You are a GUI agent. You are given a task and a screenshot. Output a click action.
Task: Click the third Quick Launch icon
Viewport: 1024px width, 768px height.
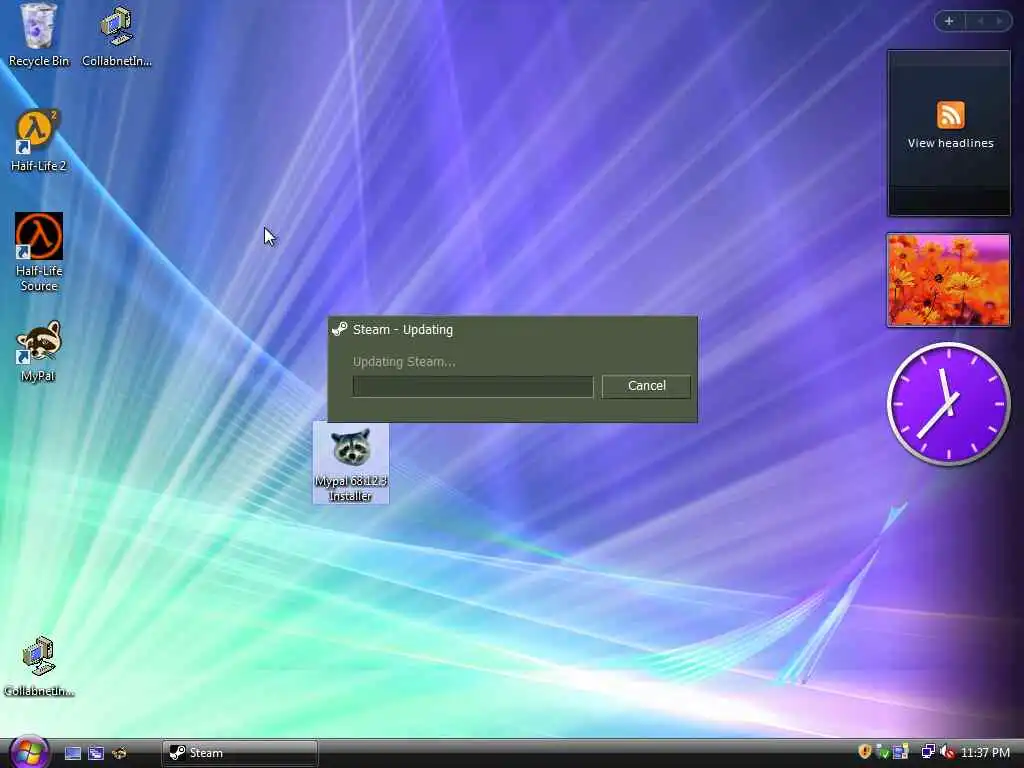[x=119, y=753]
